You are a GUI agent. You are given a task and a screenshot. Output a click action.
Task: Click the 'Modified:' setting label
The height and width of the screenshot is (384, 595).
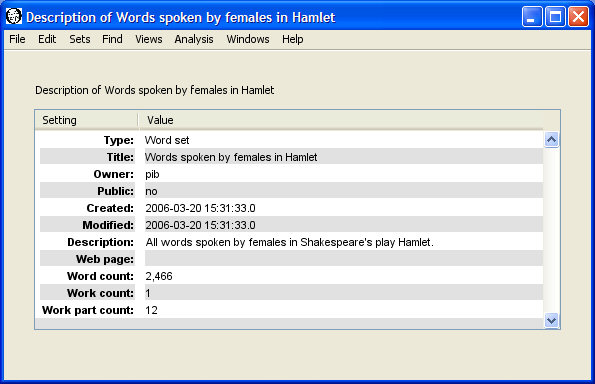pos(108,225)
